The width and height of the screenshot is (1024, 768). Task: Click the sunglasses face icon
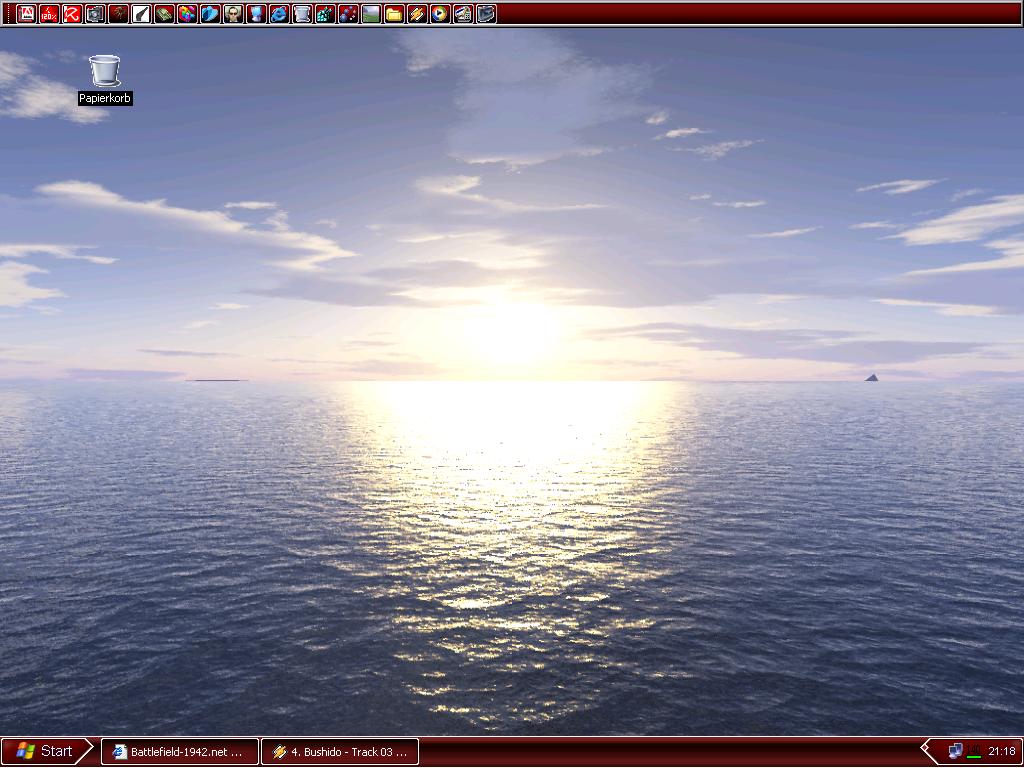pyautogui.click(x=233, y=14)
